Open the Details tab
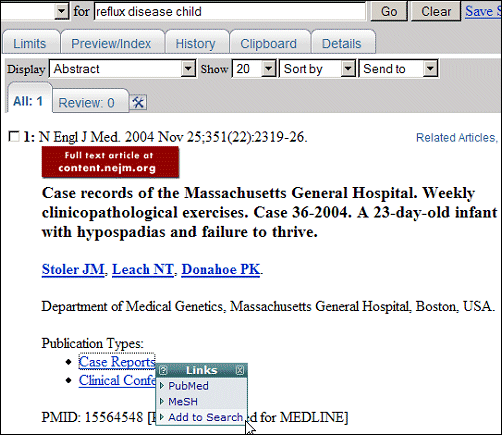502x435 pixels. click(x=342, y=43)
